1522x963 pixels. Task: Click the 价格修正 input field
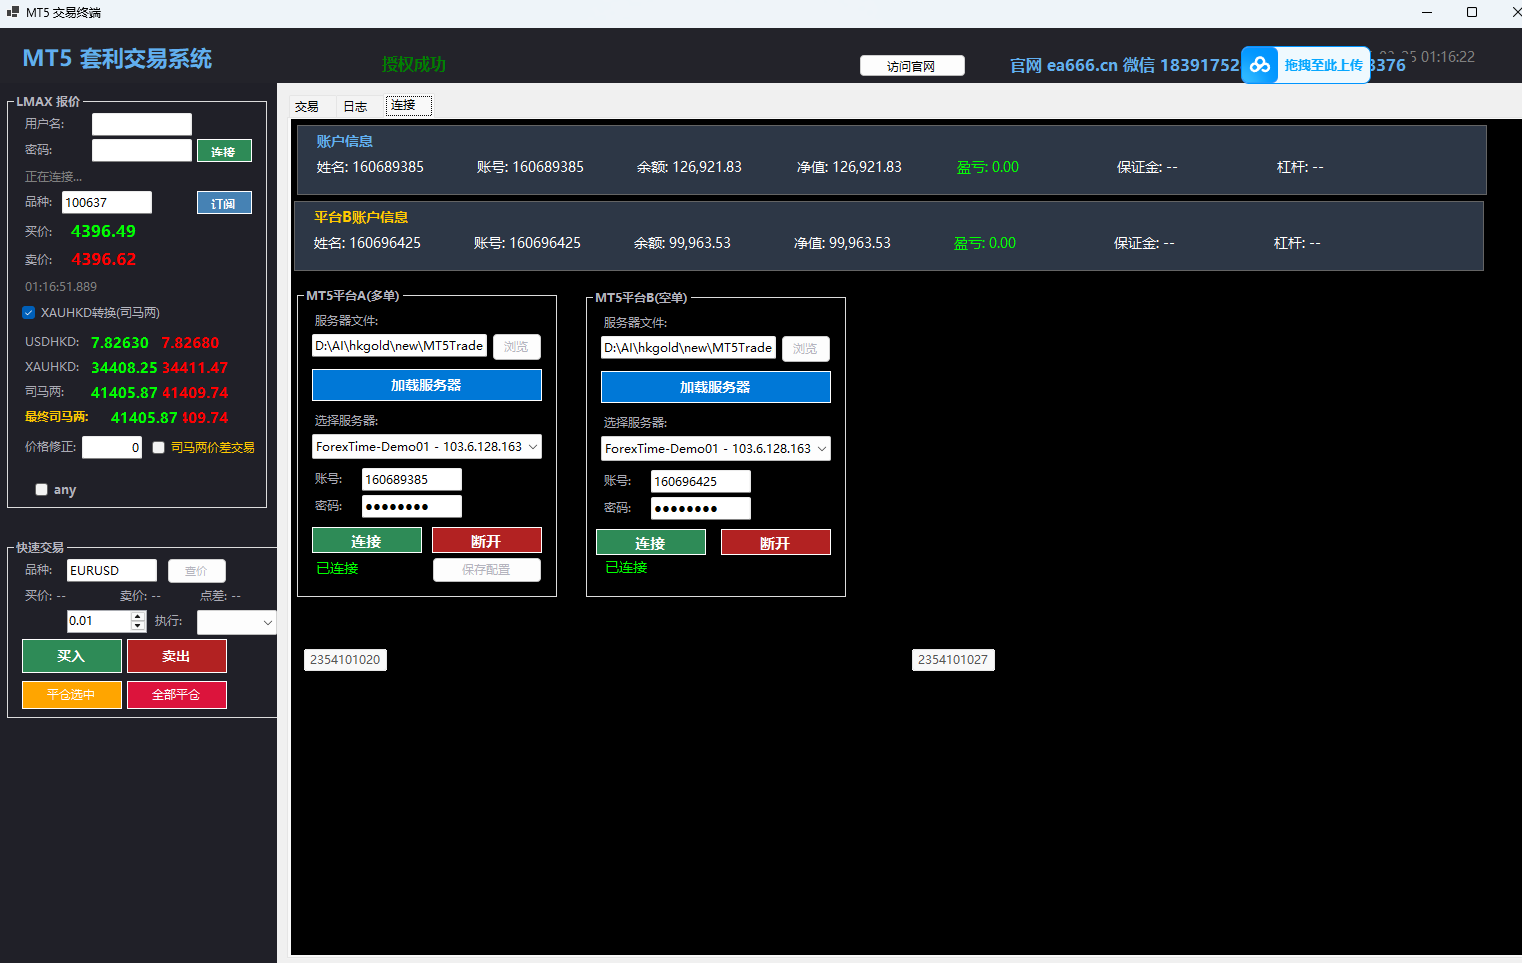point(112,448)
